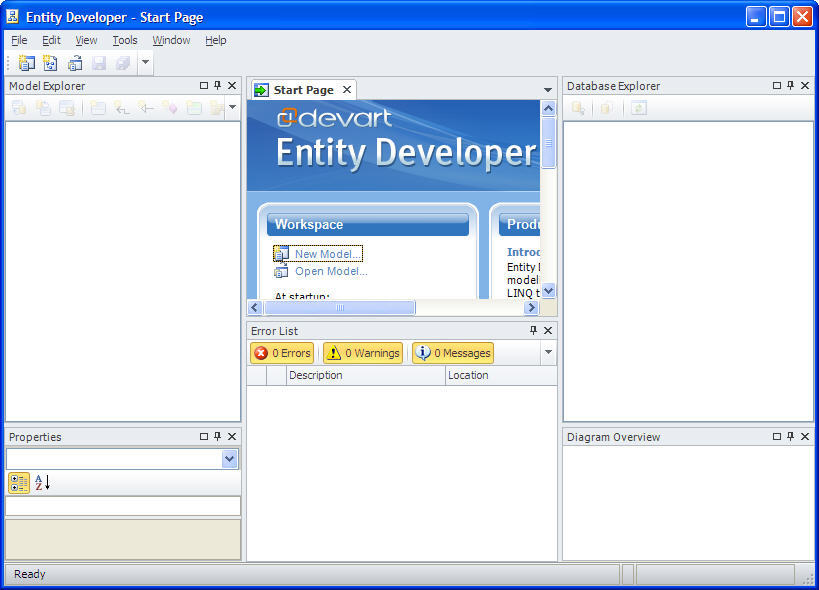This screenshot has width=819, height=590.
Task: Open the Error List toolbar dropdown arrow
Action: pos(548,352)
